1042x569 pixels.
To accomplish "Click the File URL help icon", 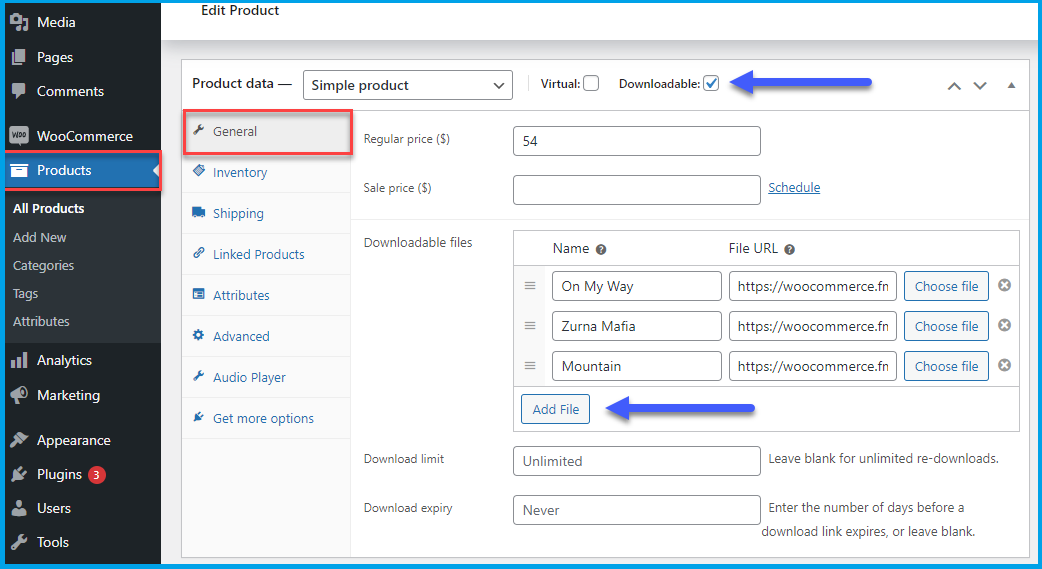I will click(789, 250).
